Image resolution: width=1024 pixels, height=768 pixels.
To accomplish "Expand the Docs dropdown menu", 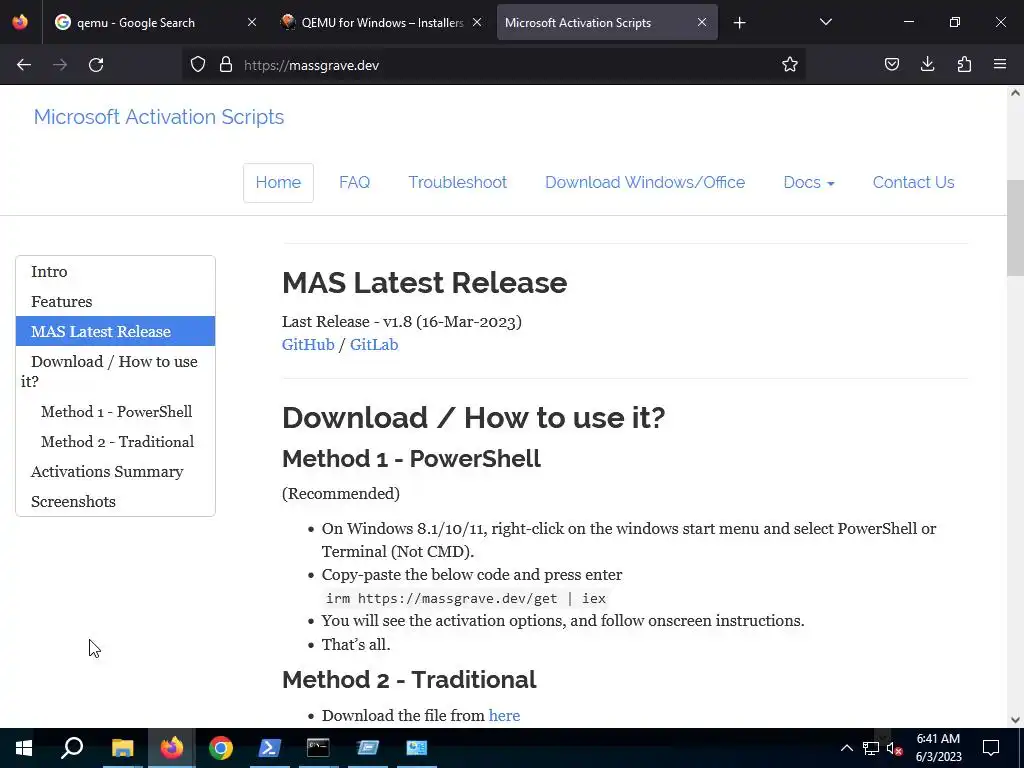I will [x=808, y=183].
